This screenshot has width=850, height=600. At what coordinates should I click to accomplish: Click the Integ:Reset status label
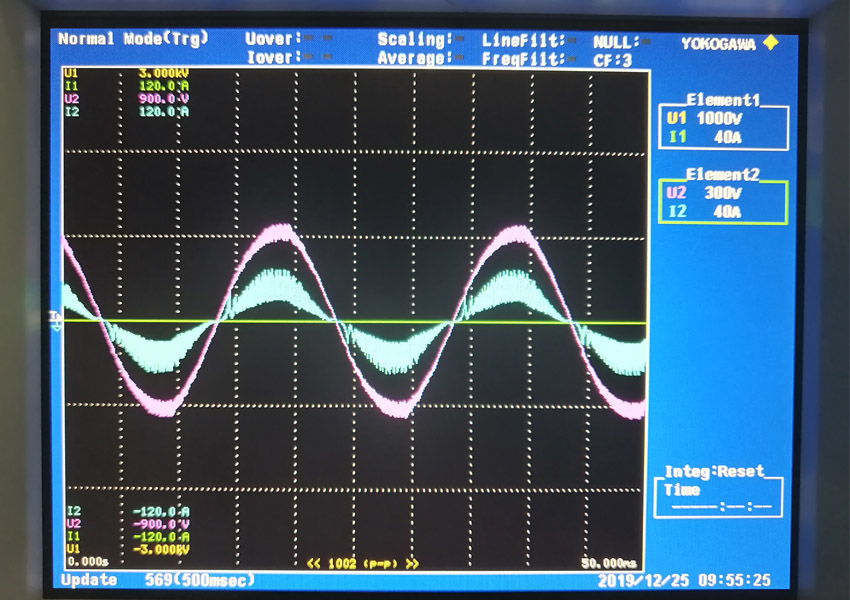tap(714, 471)
